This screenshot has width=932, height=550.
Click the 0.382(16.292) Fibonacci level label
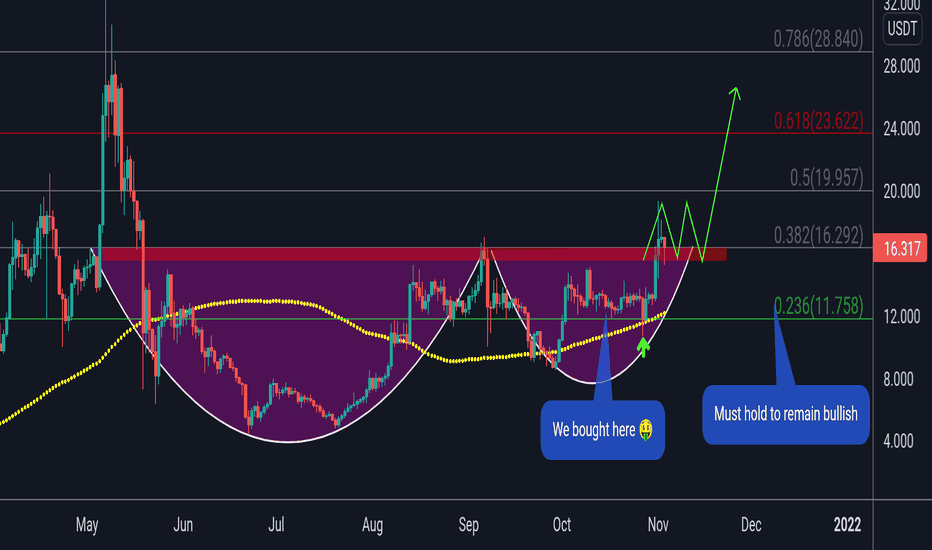[x=818, y=235]
